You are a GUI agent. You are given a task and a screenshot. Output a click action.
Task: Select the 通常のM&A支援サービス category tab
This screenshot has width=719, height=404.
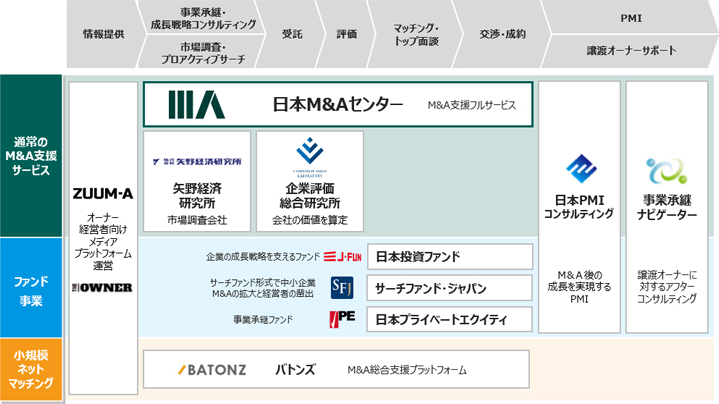[x=31, y=156]
